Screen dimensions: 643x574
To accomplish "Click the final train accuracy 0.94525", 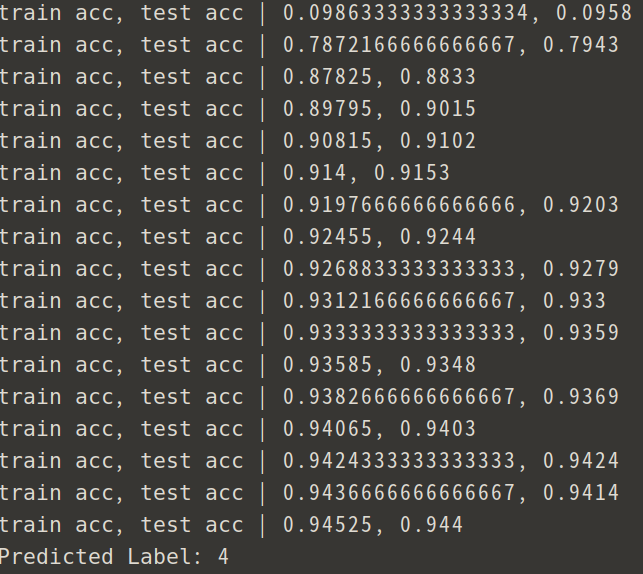I will coord(327,524).
